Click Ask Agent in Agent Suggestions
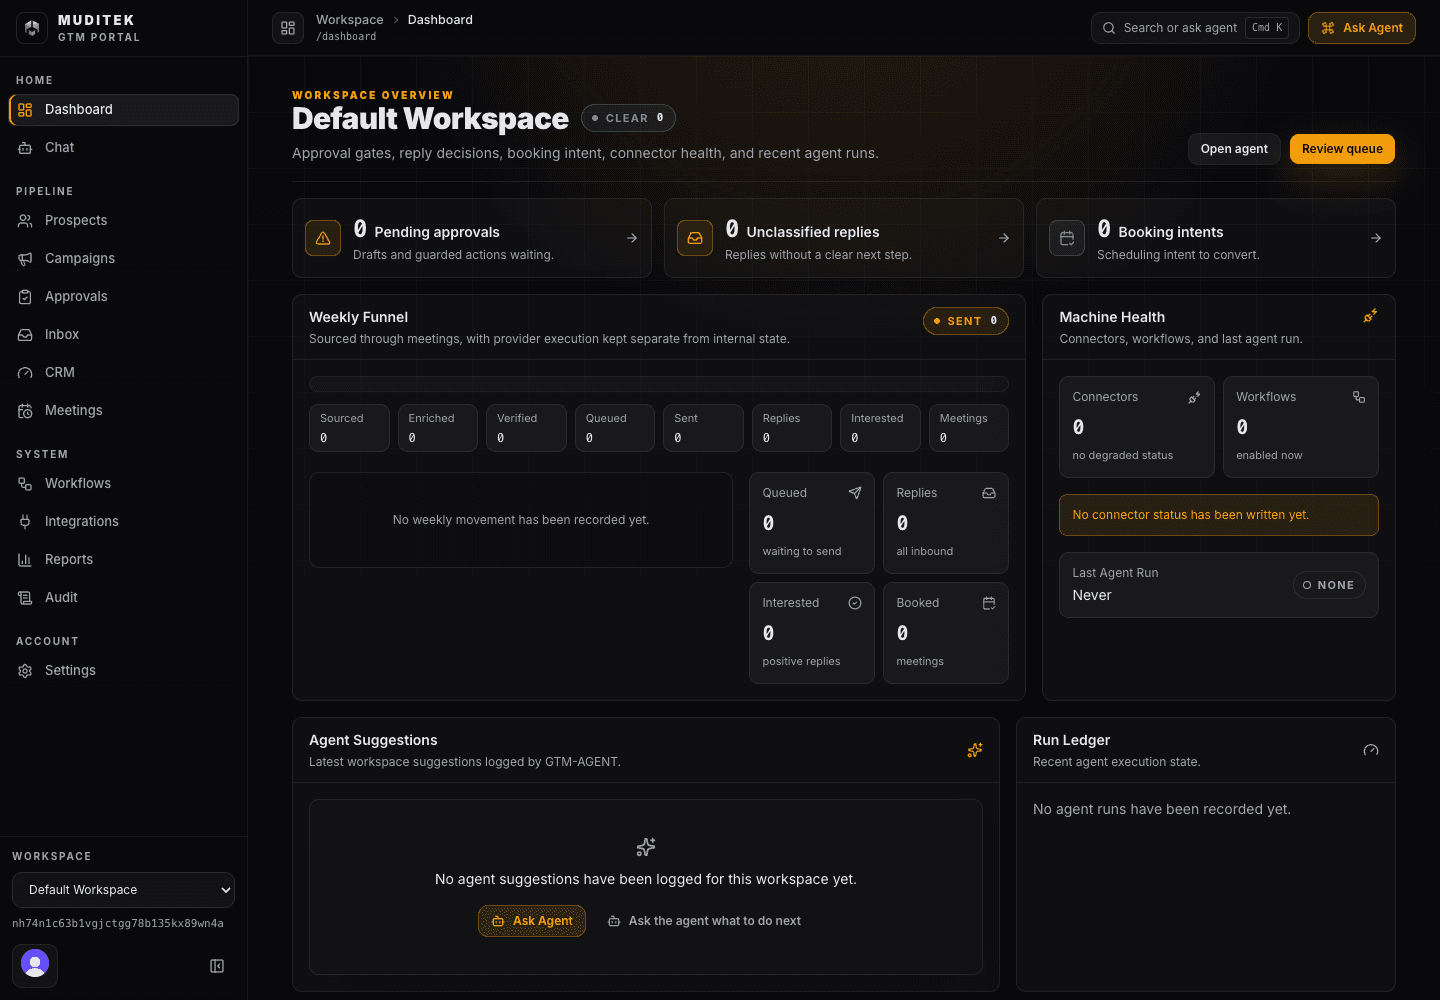 click(x=532, y=921)
